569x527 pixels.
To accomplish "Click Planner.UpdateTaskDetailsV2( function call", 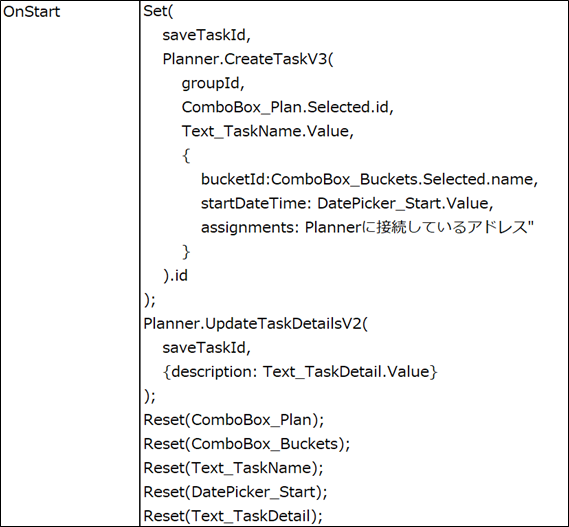I will (255, 324).
